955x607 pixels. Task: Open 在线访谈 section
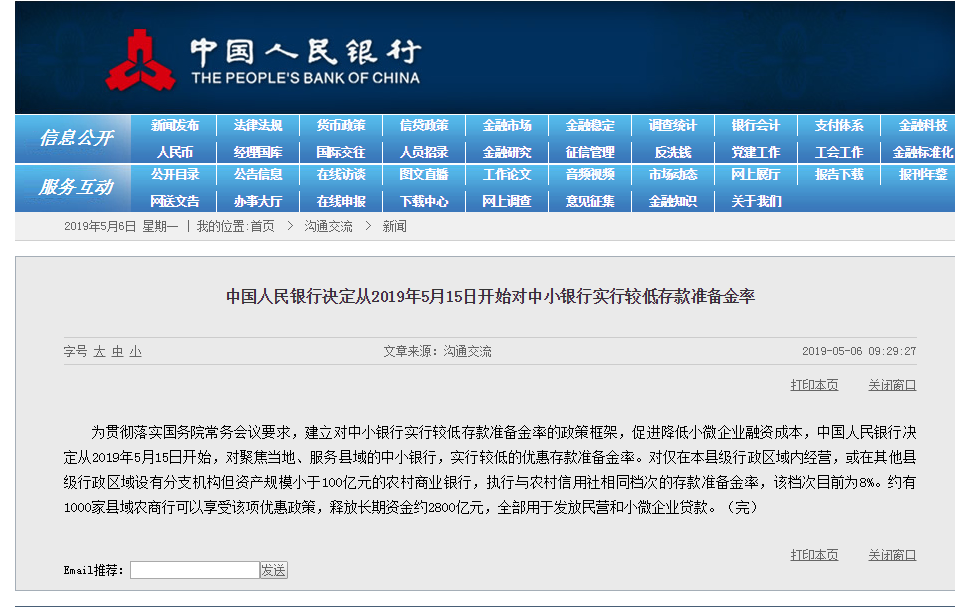click(x=340, y=174)
